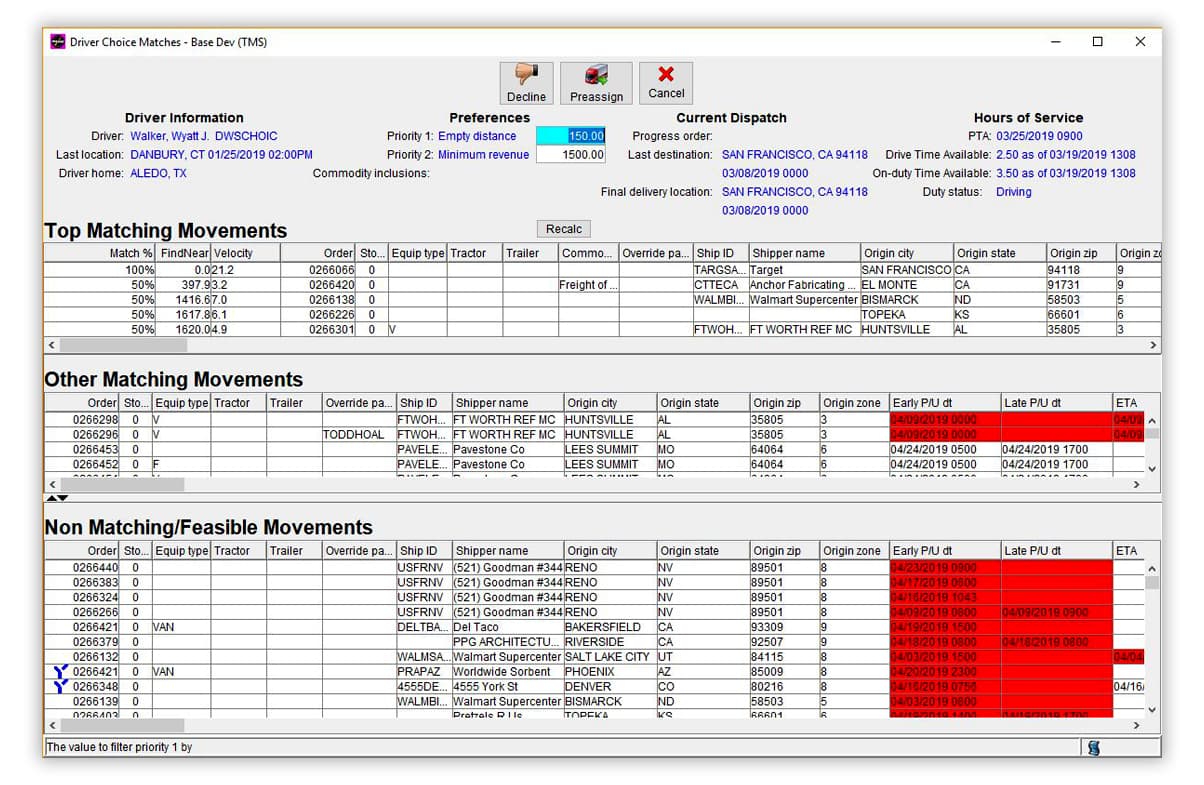
Task: Select the Target order 0266066 row
Action: (x=331, y=270)
